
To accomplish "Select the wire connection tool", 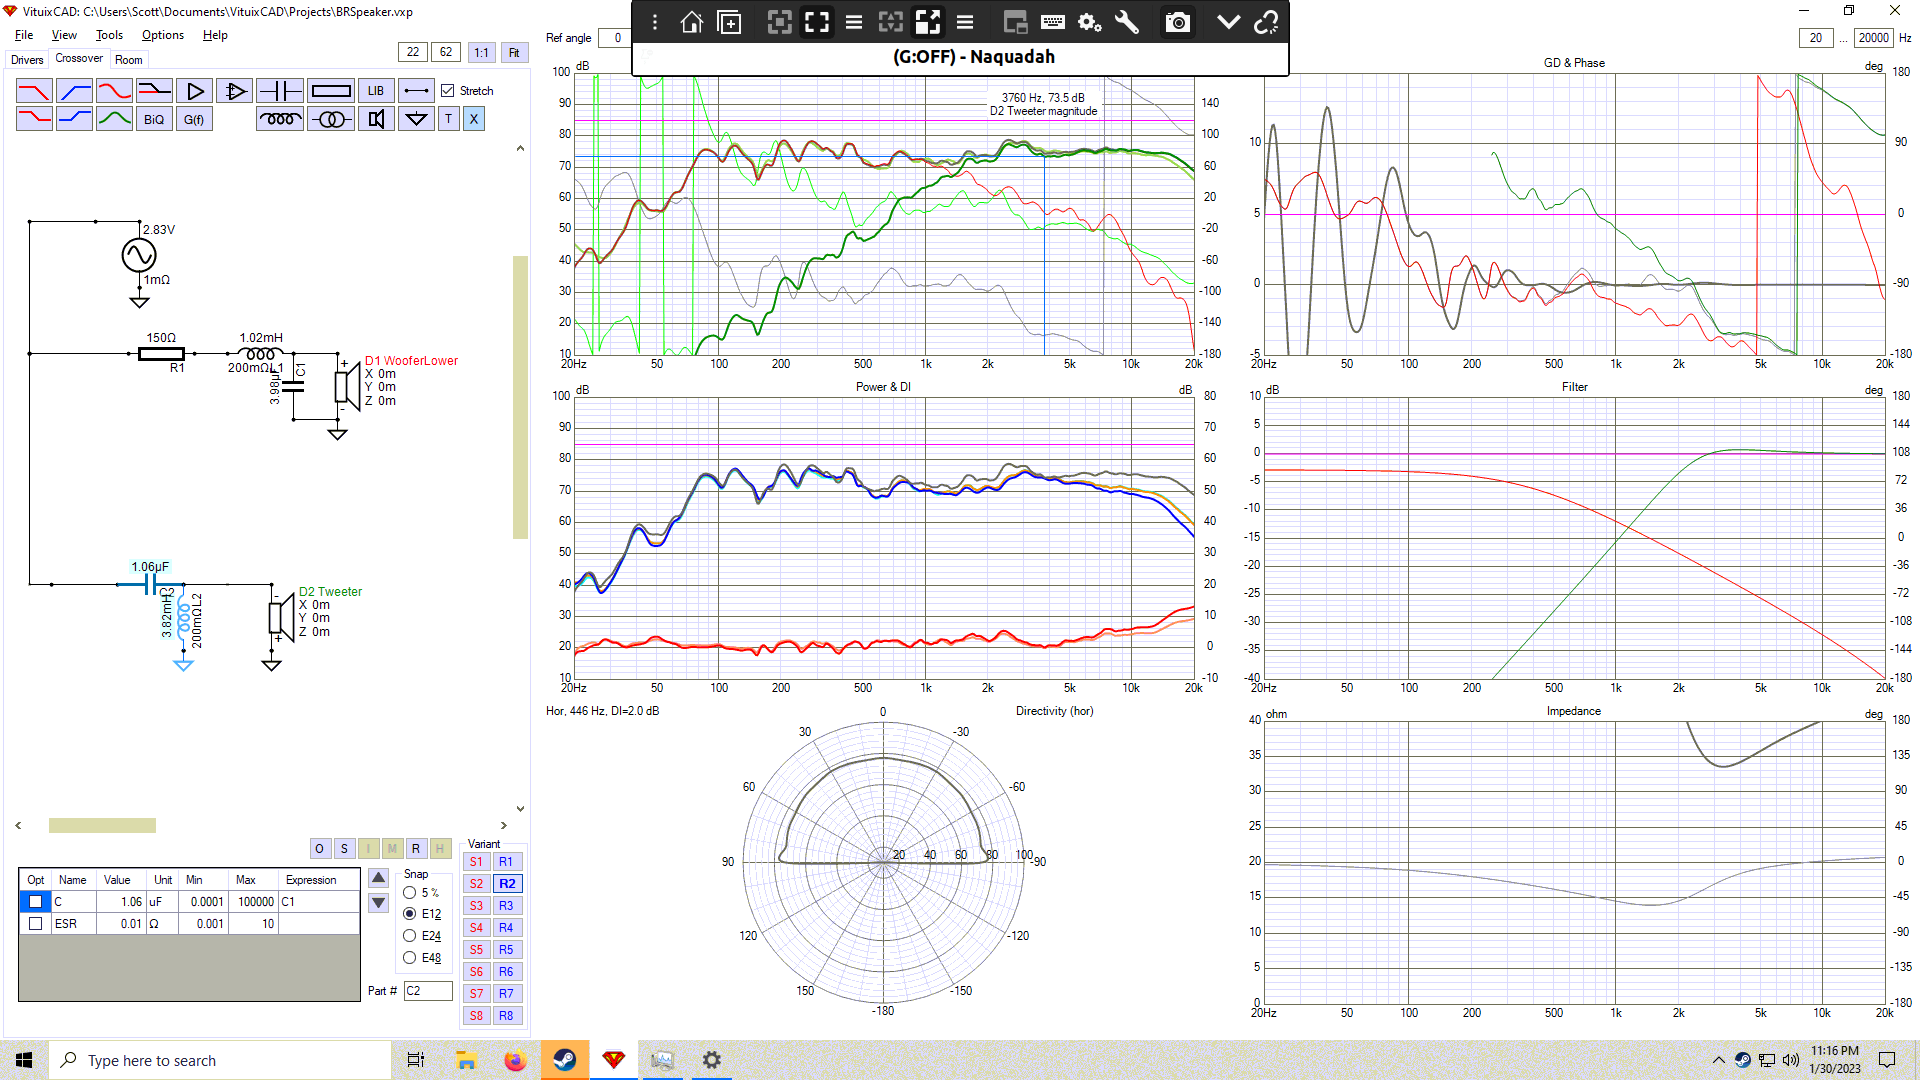I will [x=417, y=91].
